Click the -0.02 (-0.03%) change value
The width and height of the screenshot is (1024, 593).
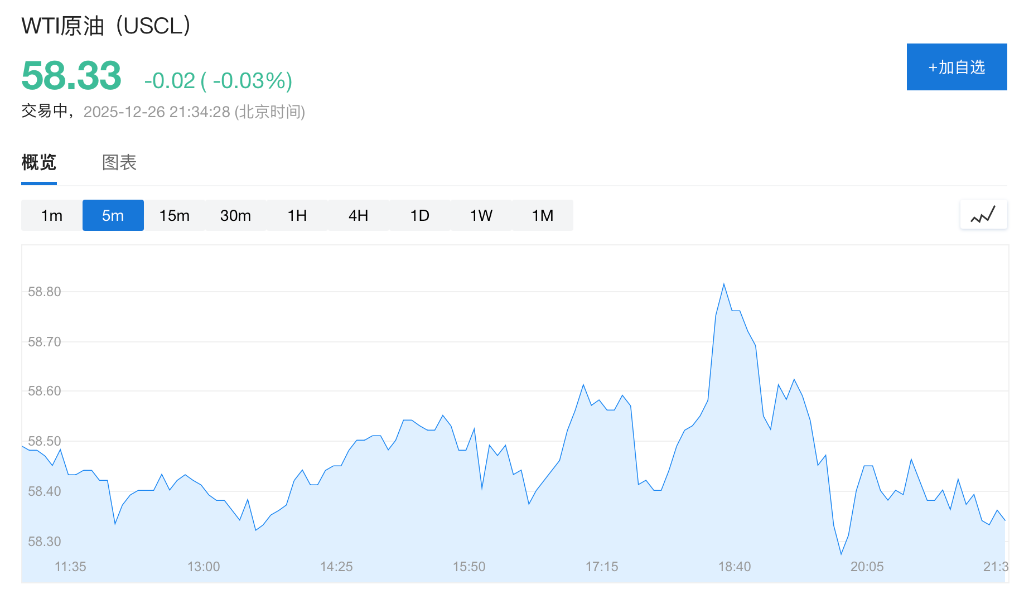218,80
